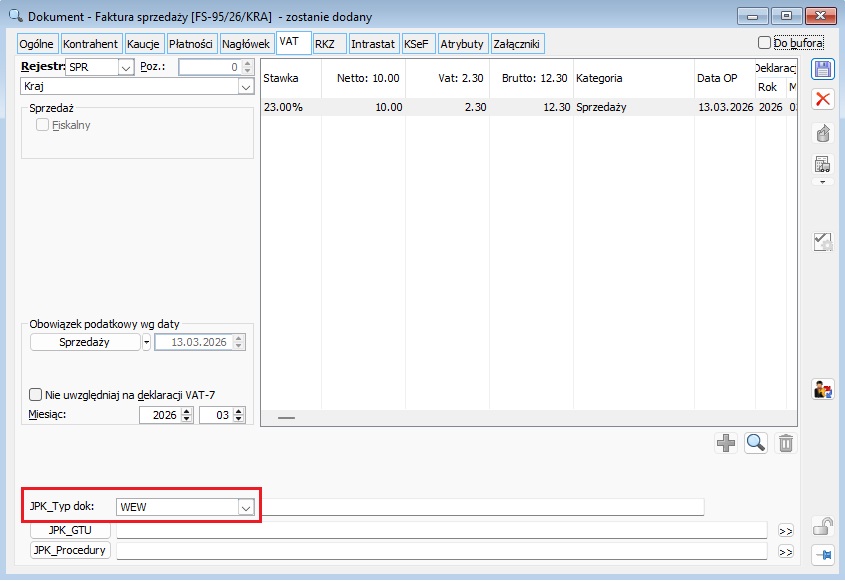Click the JPK_Procedury text field

click(x=441, y=551)
